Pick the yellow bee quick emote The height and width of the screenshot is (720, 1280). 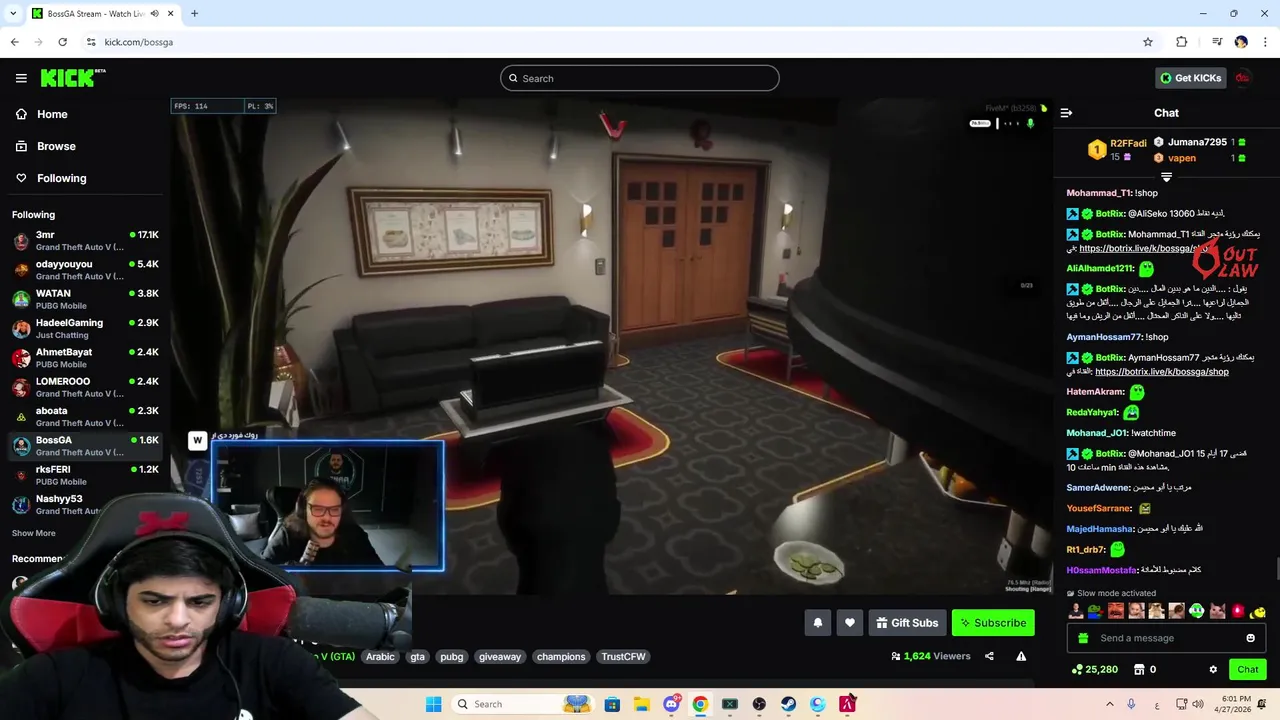click(1258, 611)
